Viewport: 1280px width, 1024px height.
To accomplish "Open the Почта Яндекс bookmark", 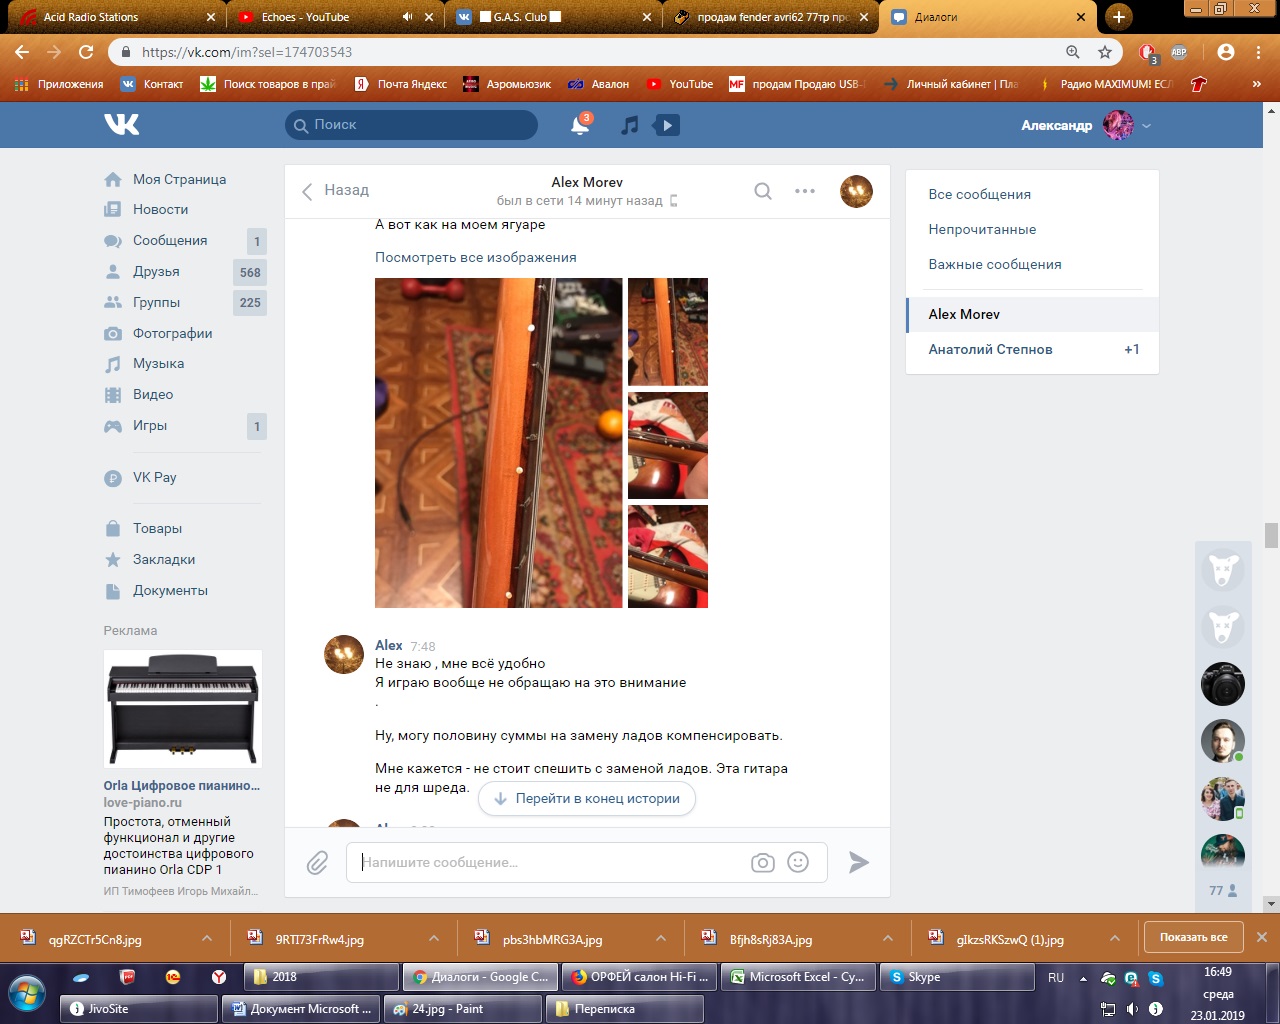I will pyautogui.click(x=401, y=84).
